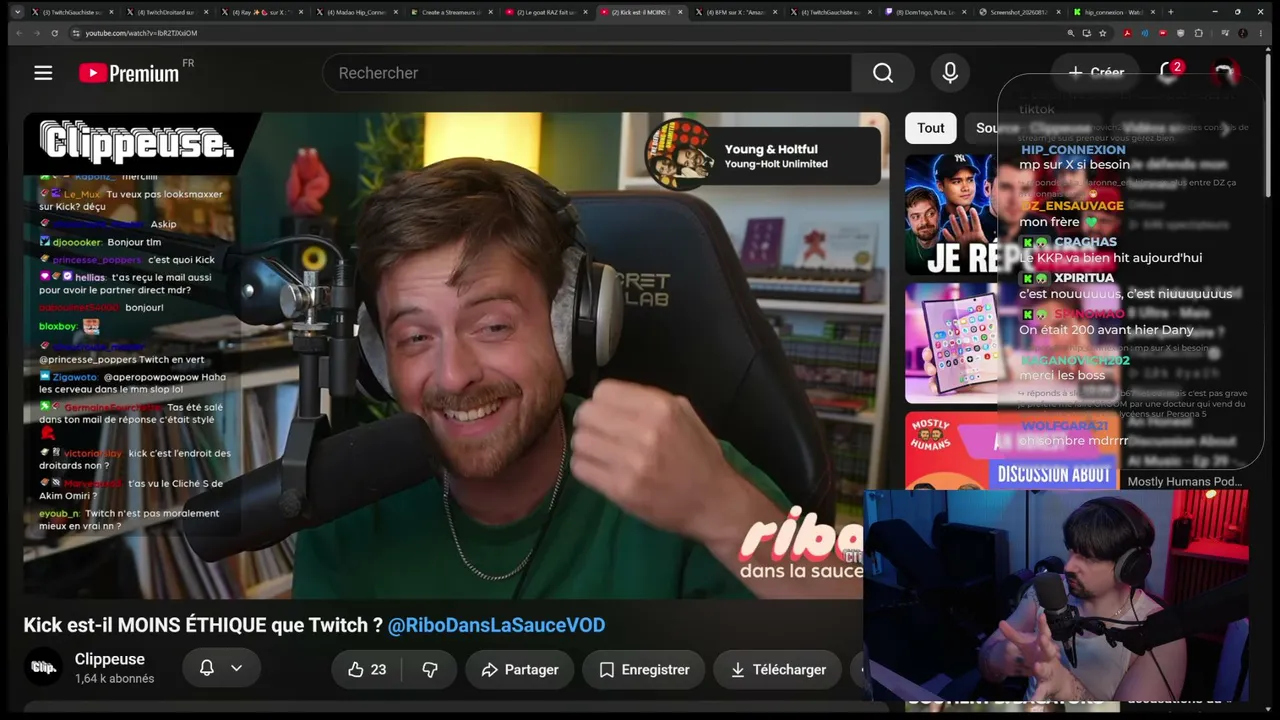Open Clippeuse channel avatar
The image size is (1280, 720).
pyautogui.click(x=43, y=668)
